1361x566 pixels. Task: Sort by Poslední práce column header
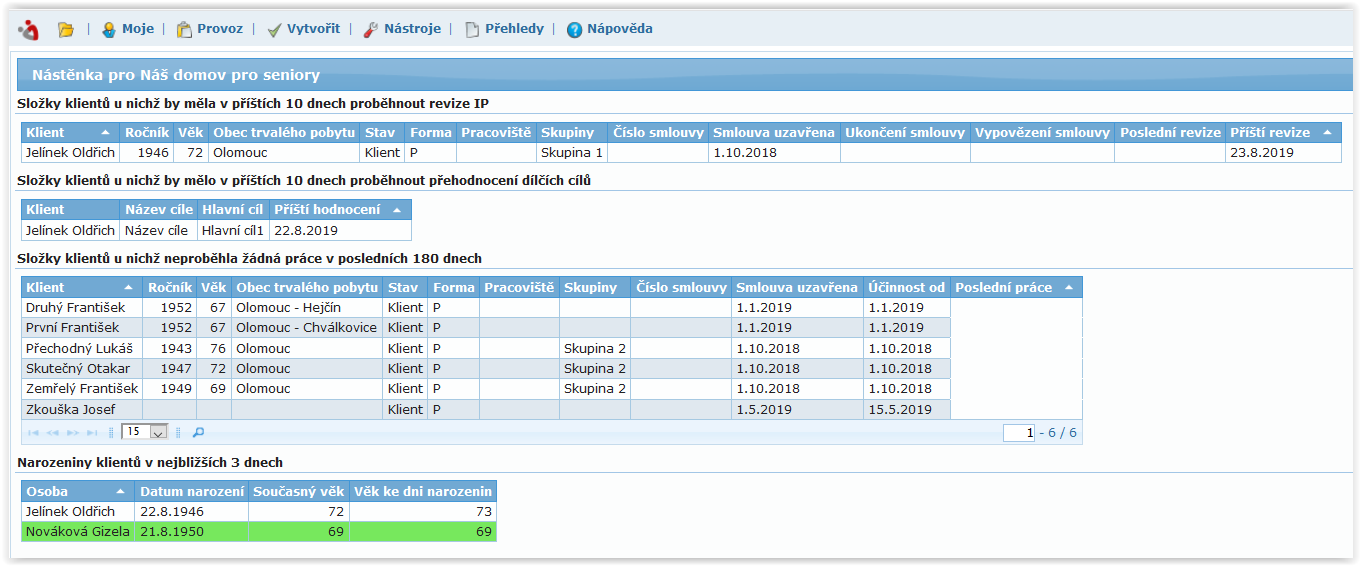(1016, 287)
